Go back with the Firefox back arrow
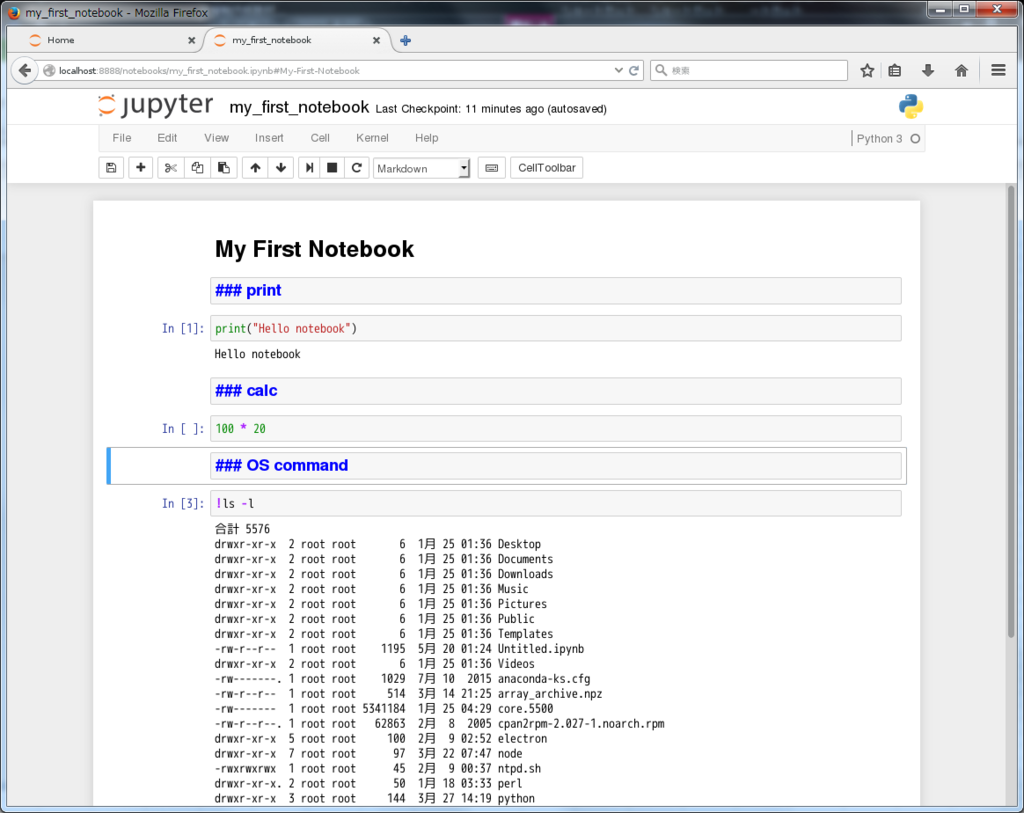The height and width of the screenshot is (813, 1024). [25, 71]
